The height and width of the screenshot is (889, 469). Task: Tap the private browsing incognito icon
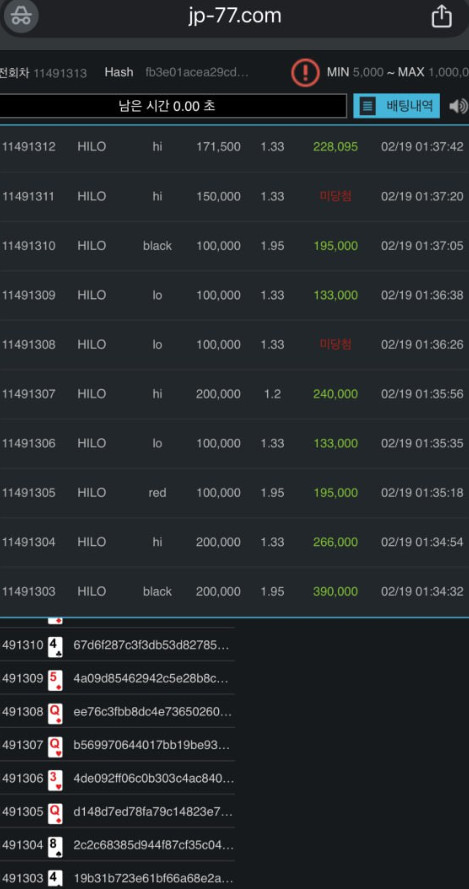pos(21,16)
